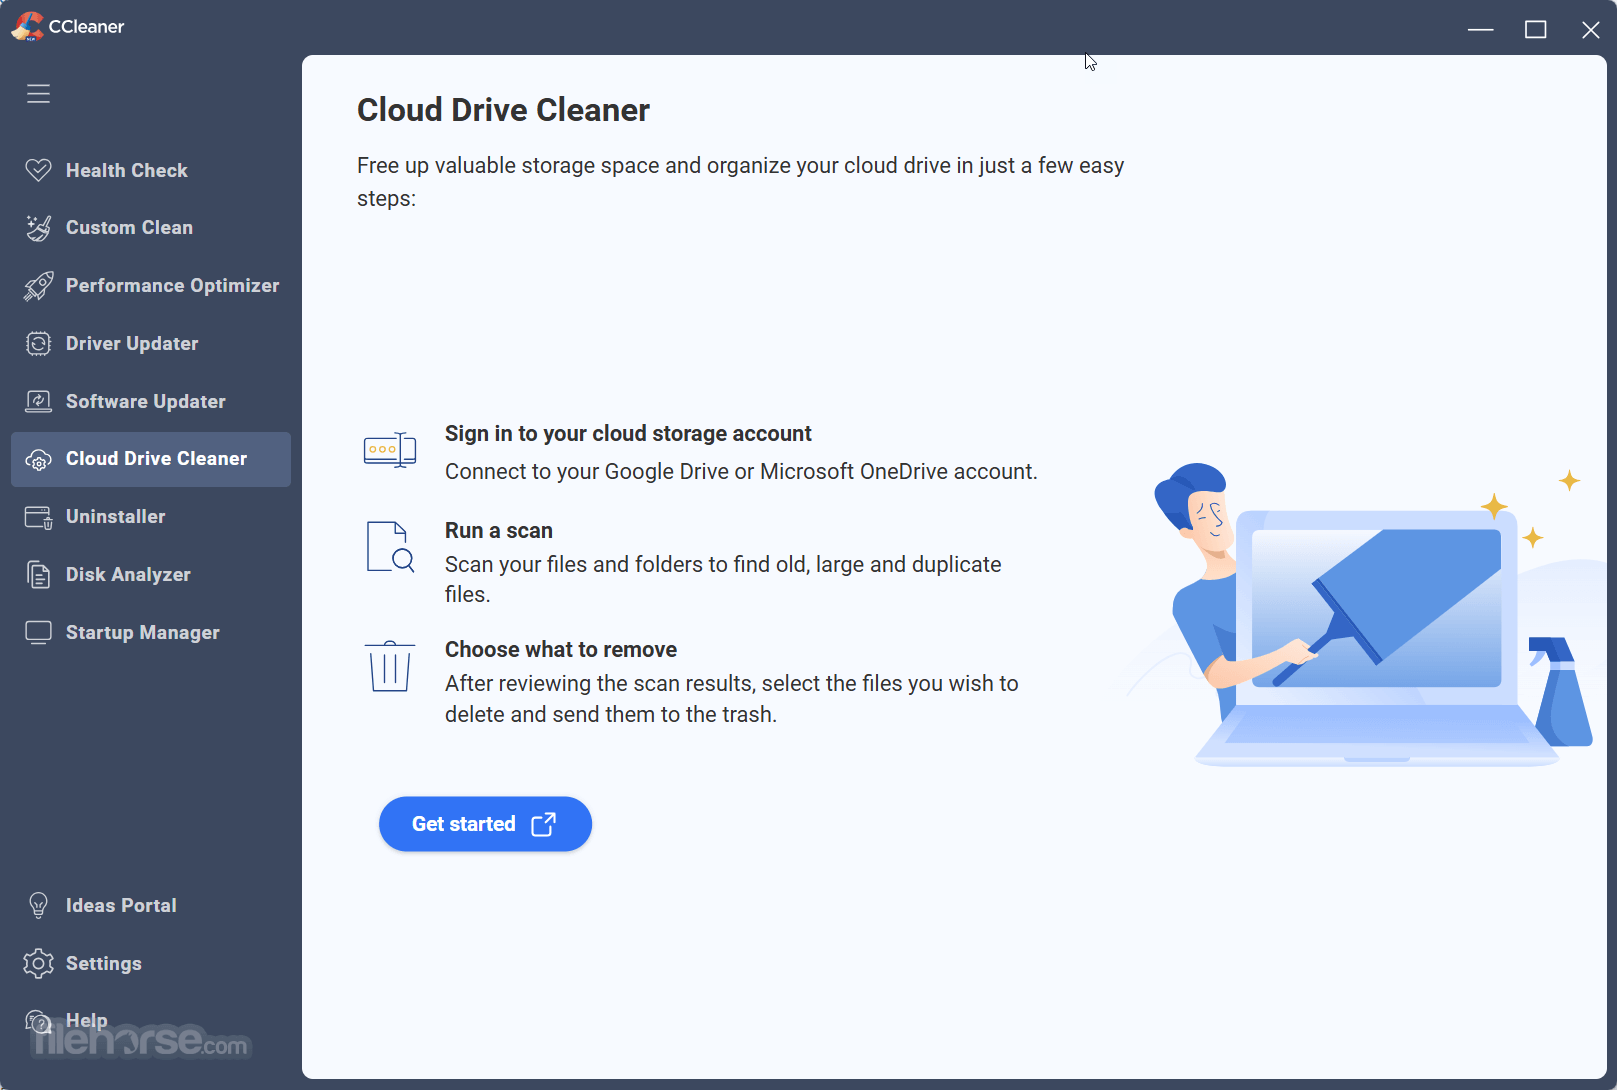Open the Help section
Image resolution: width=1617 pixels, height=1090 pixels.
click(151, 1021)
